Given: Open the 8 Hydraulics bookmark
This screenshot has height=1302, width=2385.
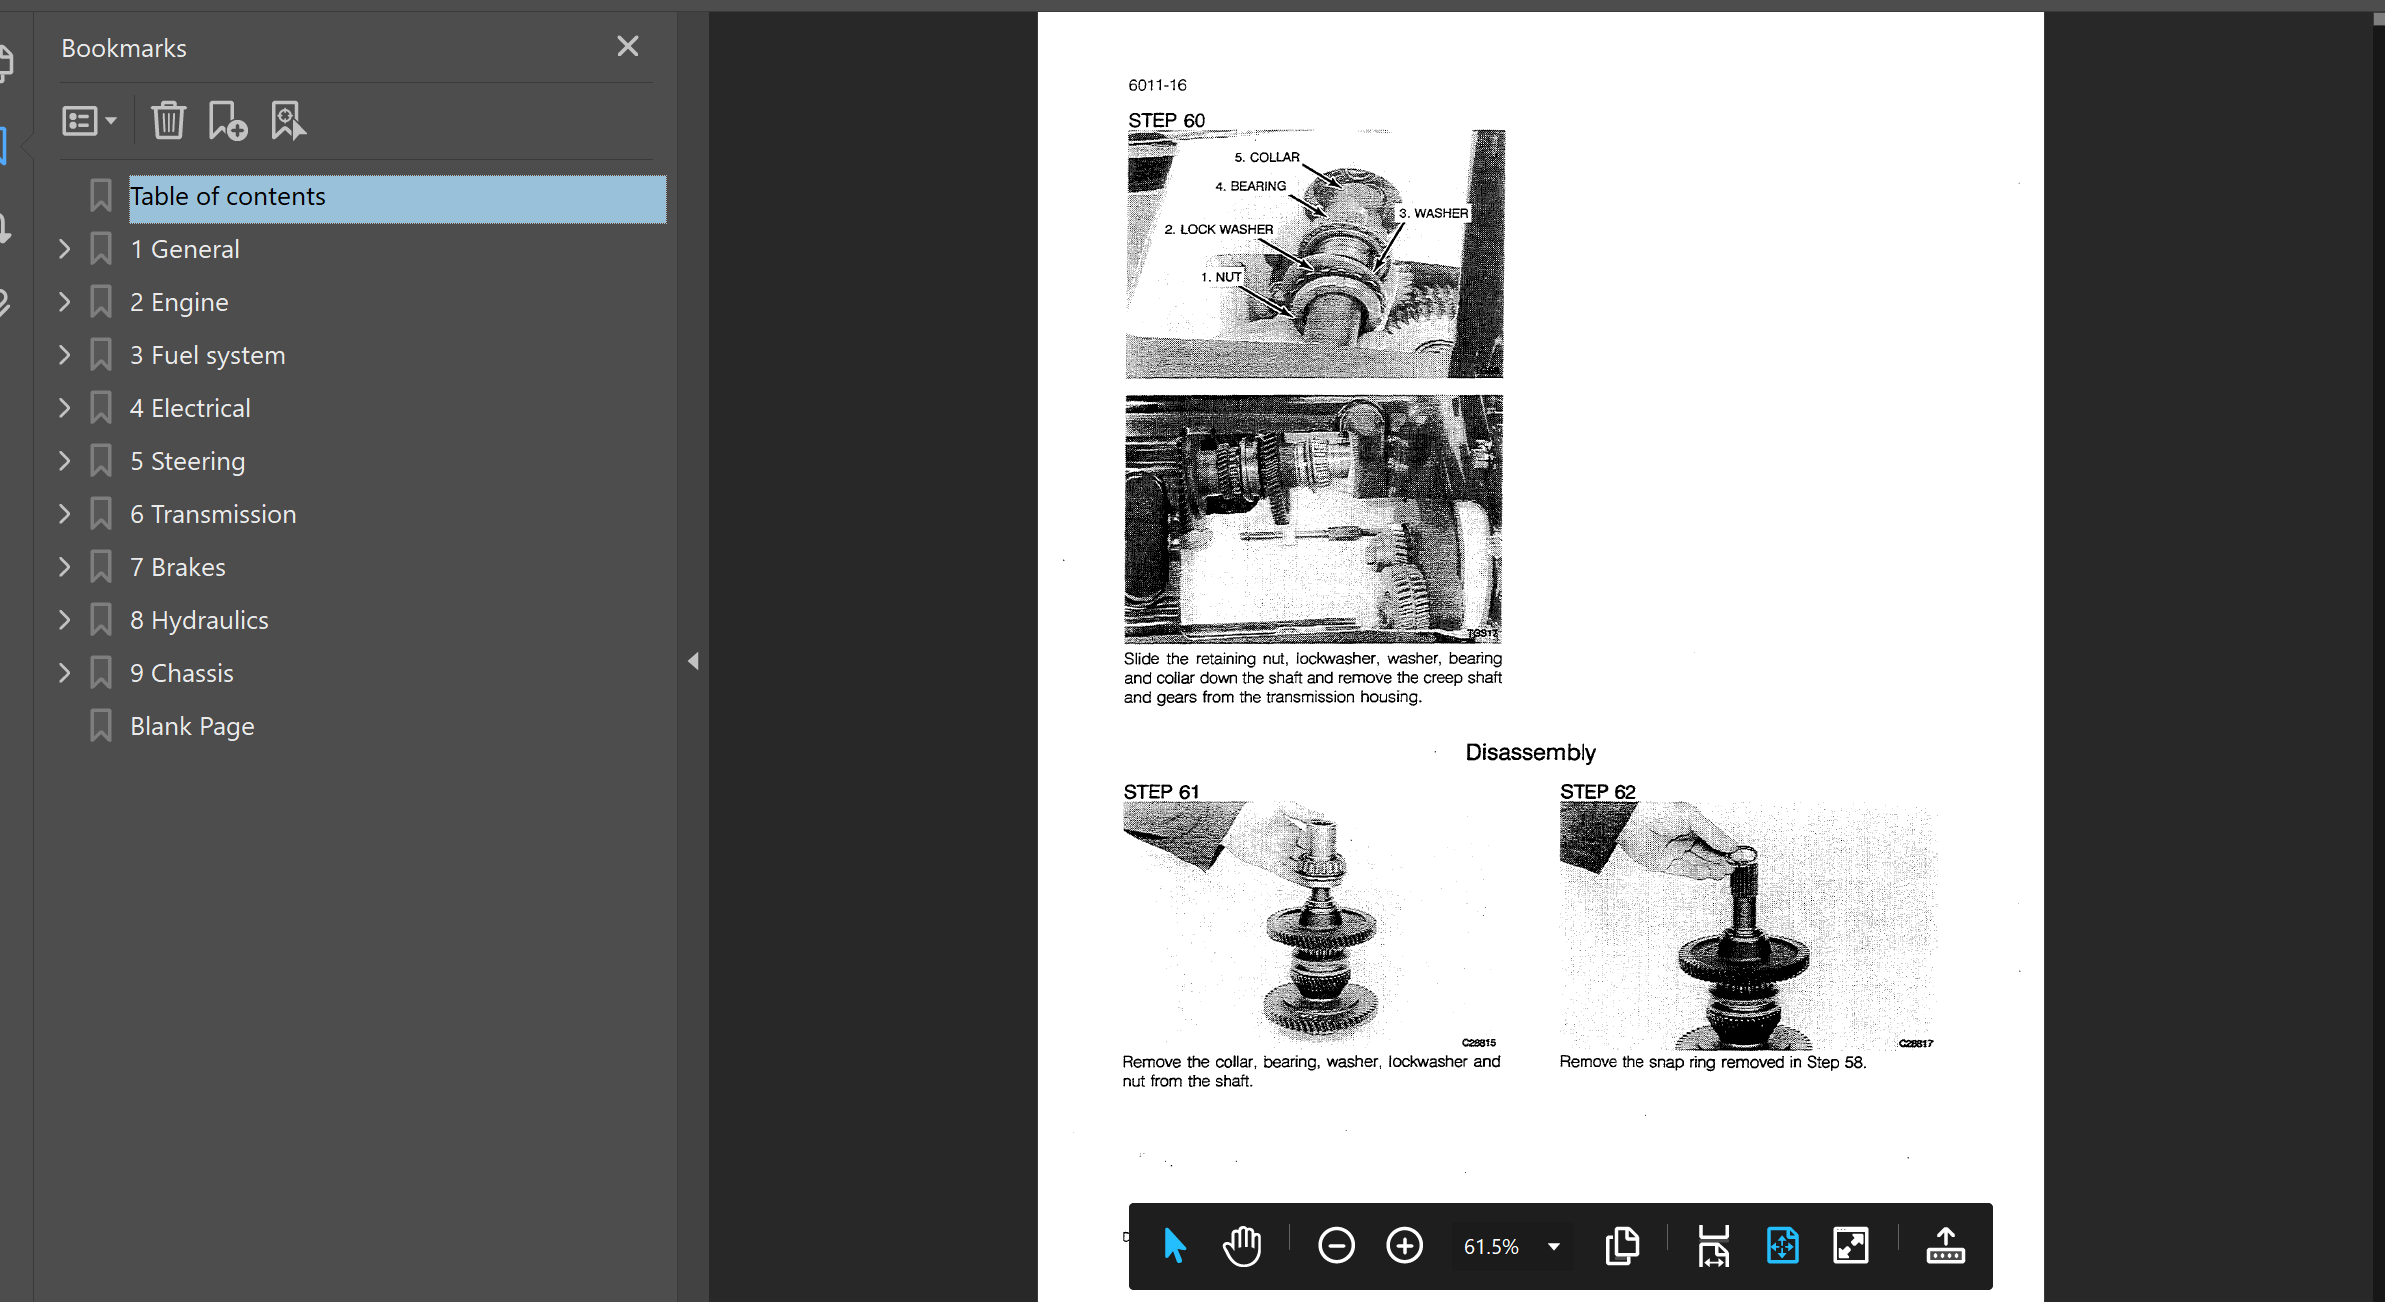Looking at the screenshot, I should pyautogui.click(x=199, y=620).
